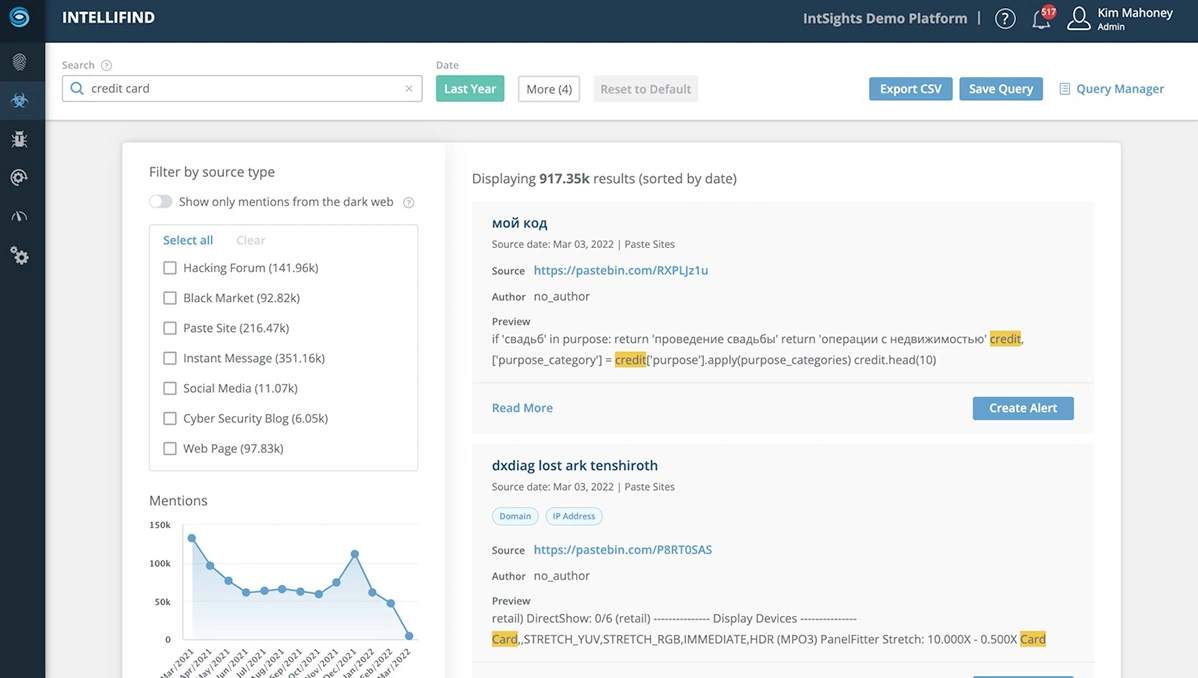This screenshot has width=1198, height=678.
Task: Click the first result's Create Alert button
Action: click(1022, 408)
